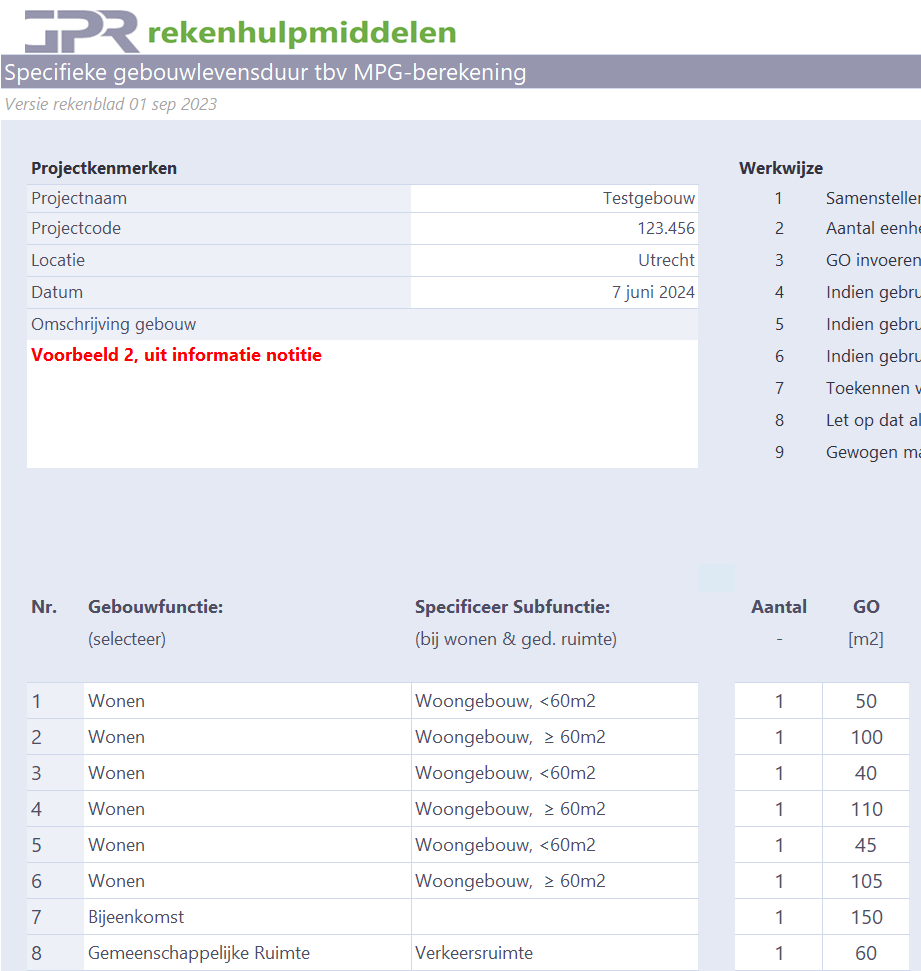
Task: Select the Aantal cell in row 1
Action: coord(779,701)
